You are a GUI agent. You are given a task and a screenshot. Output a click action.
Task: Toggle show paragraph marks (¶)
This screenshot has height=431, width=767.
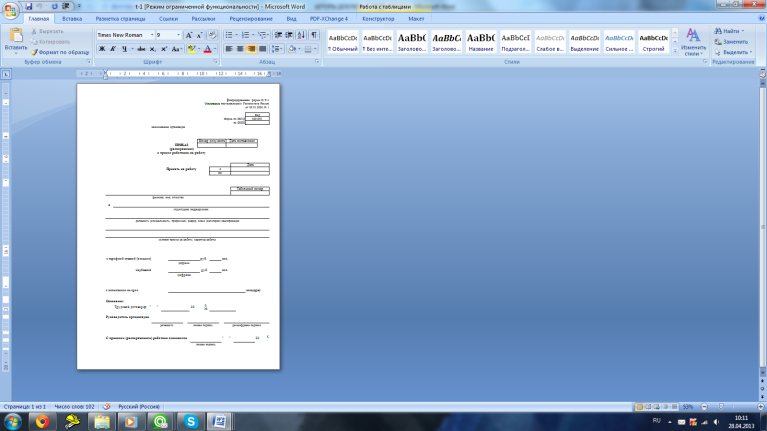314,35
